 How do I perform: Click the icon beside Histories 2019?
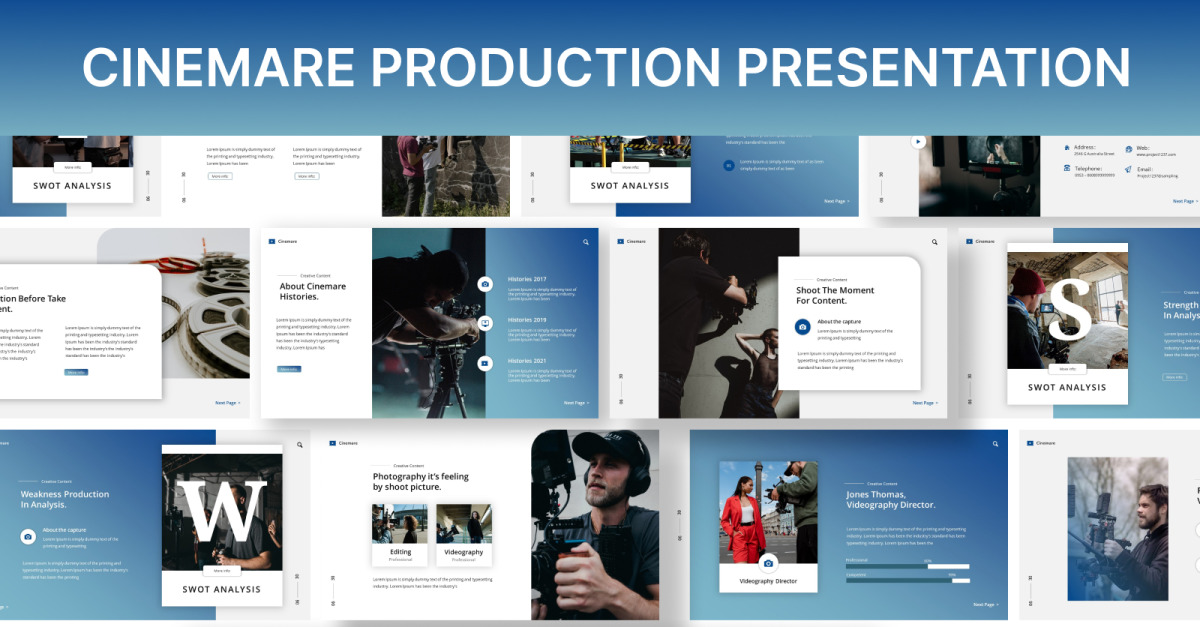click(485, 323)
